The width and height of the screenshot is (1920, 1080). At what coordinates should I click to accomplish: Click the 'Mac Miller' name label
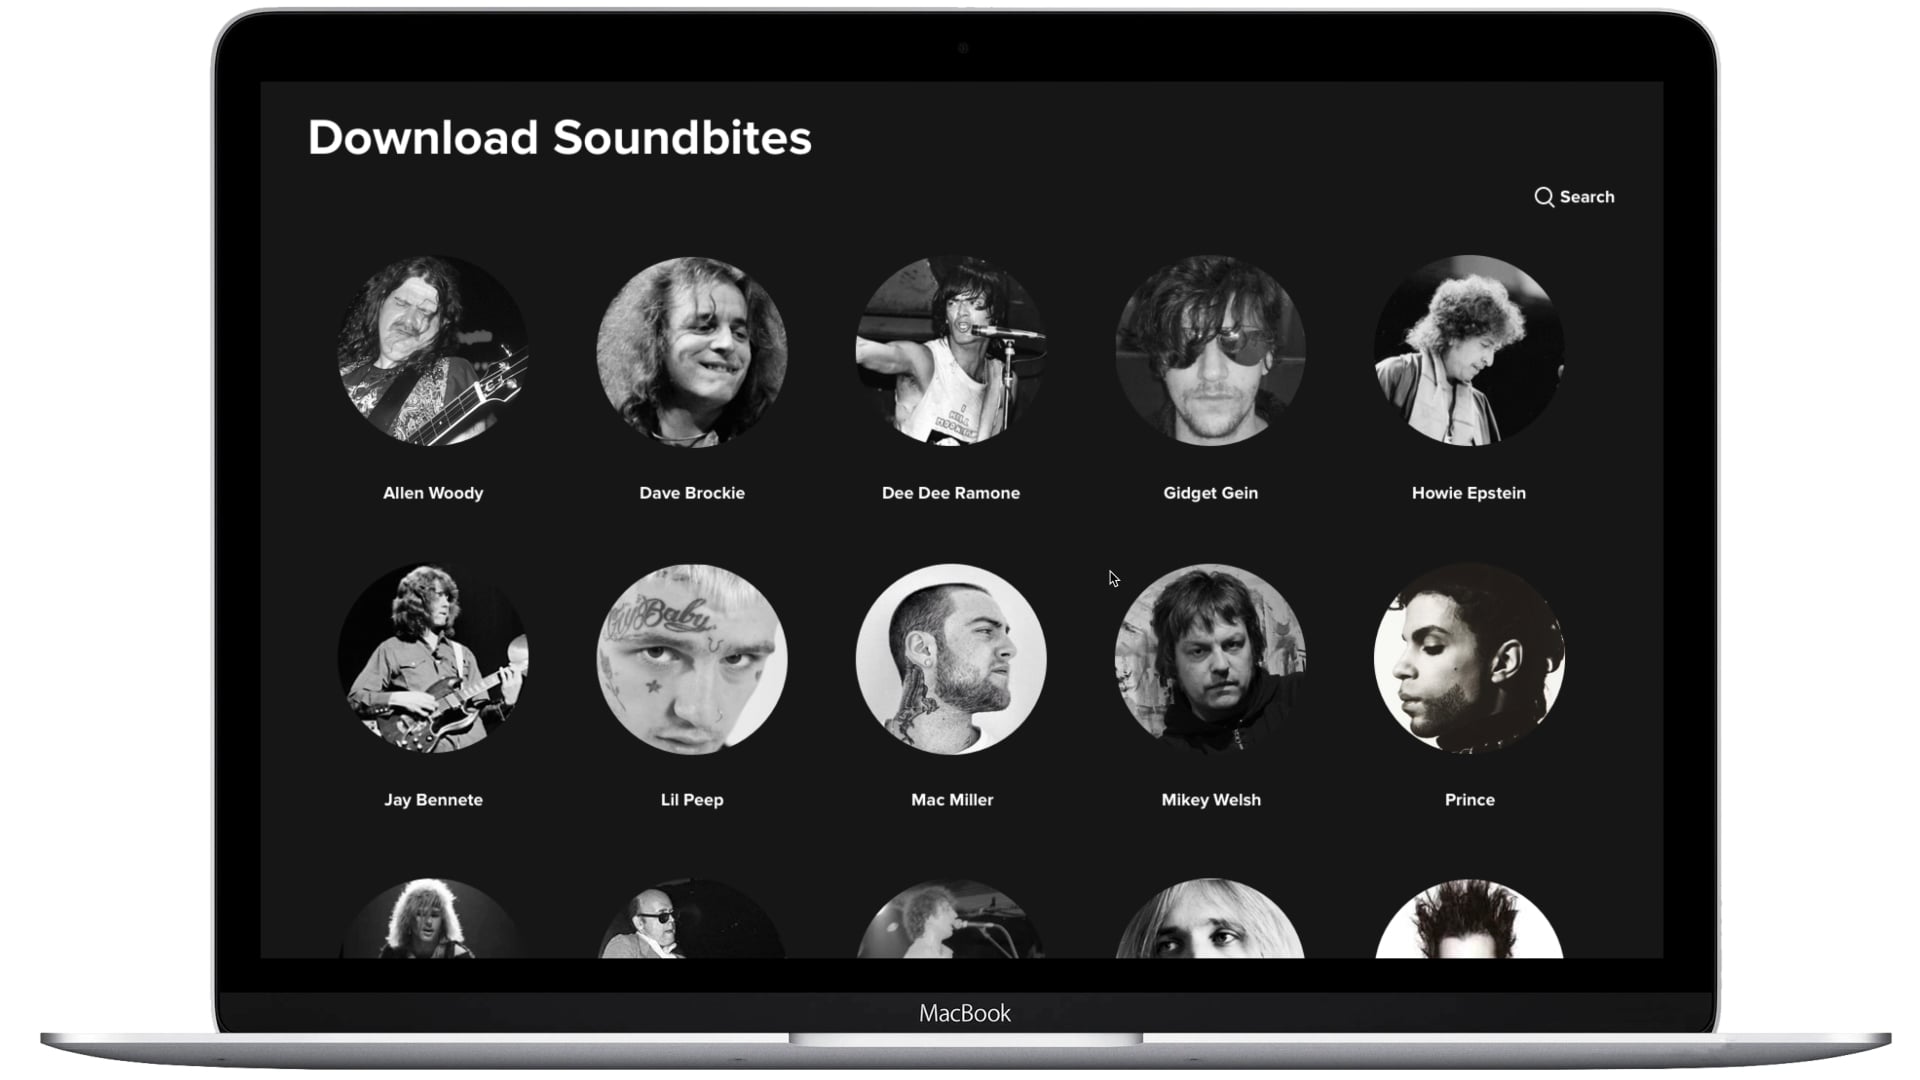952,800
